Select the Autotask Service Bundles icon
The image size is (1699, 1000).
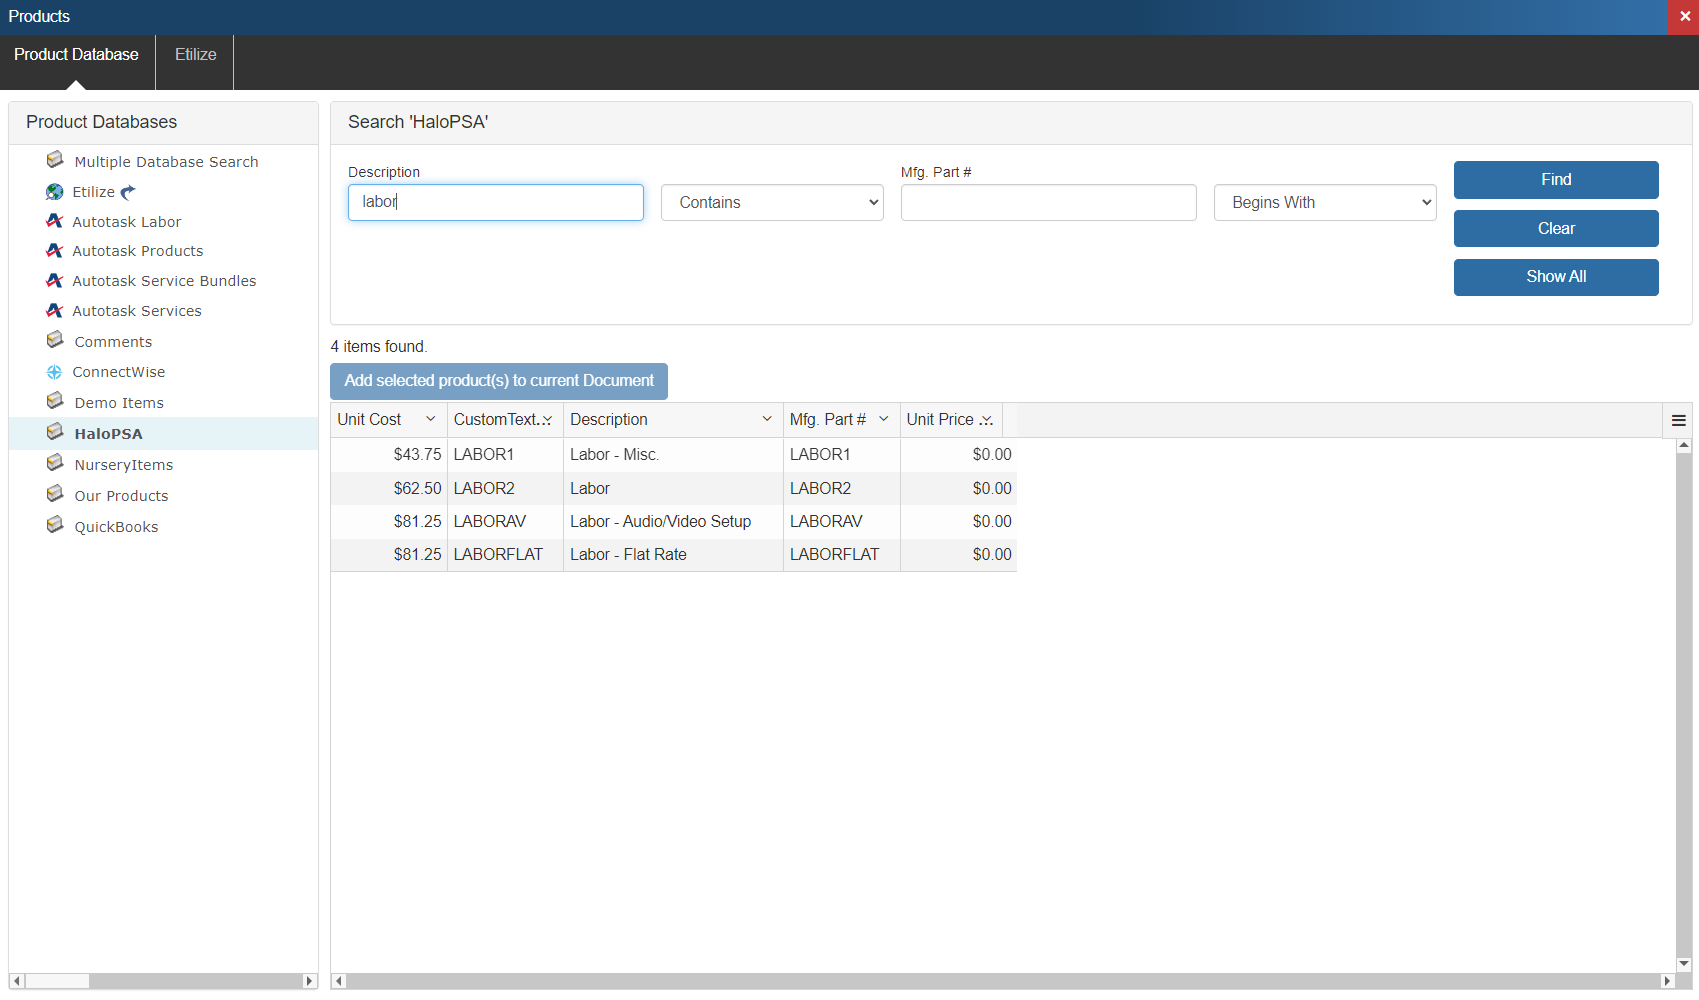(54, 280)
